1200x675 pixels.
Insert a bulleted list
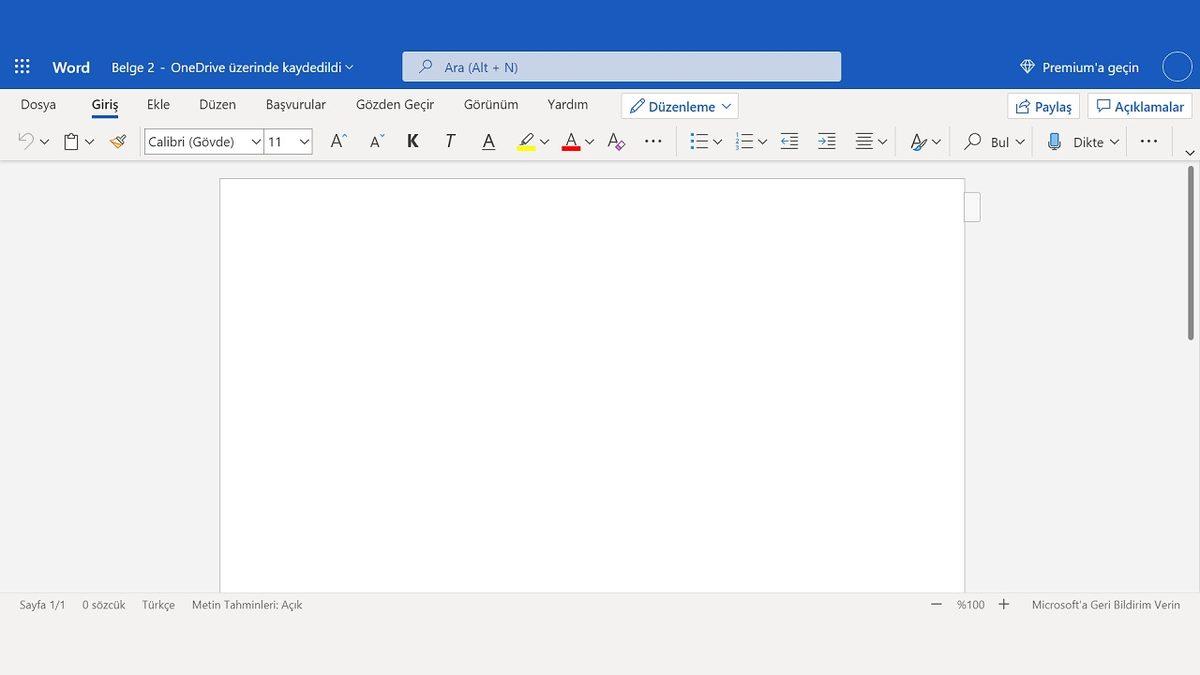pos(699,142)
